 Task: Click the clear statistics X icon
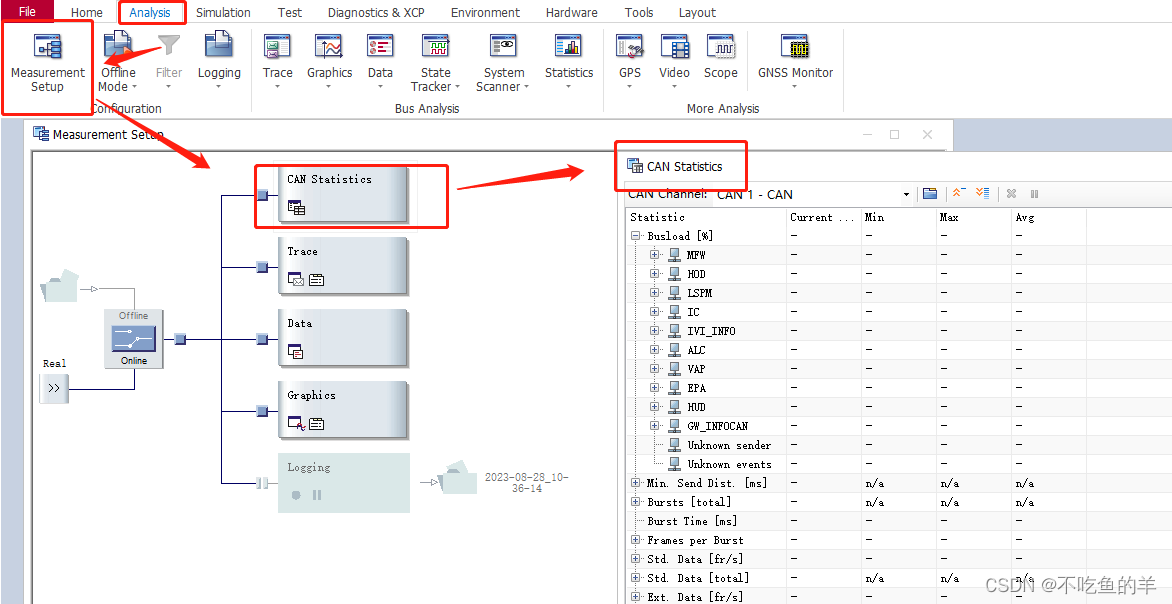(x=1011, y=194)
